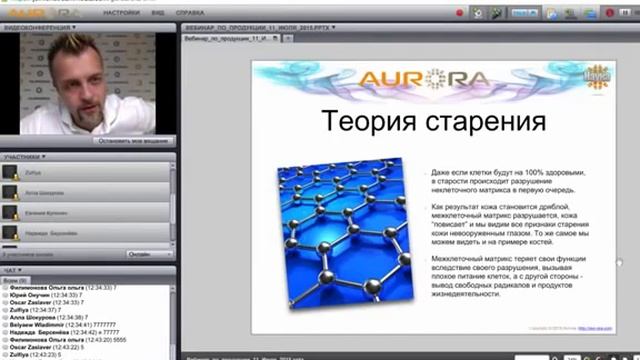This screenshot has height=360, width=640.
Task: Click the stop my broadcast button
Action: pyautogui.click(x=133, y=141)
